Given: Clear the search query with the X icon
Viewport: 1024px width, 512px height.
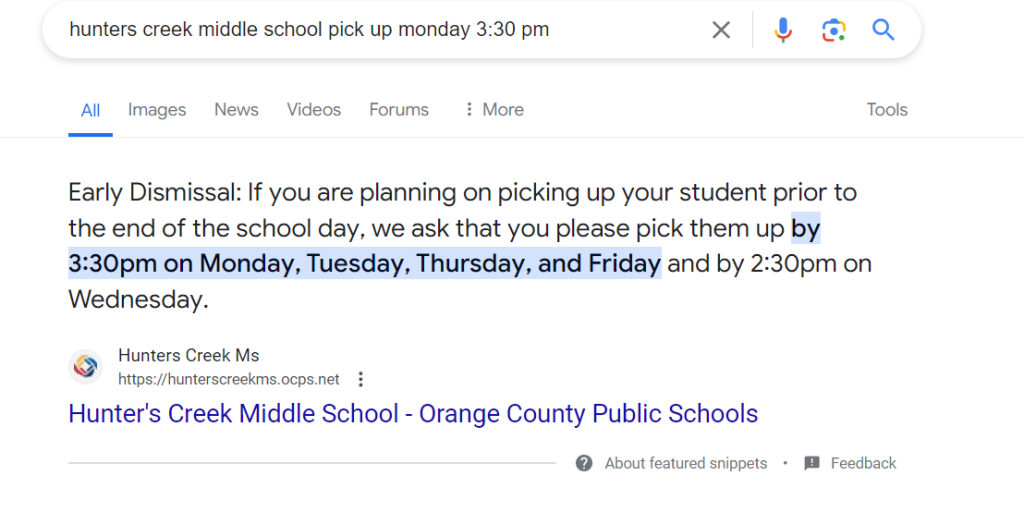Looking at the screenshot, I should [x=721, y=30].
